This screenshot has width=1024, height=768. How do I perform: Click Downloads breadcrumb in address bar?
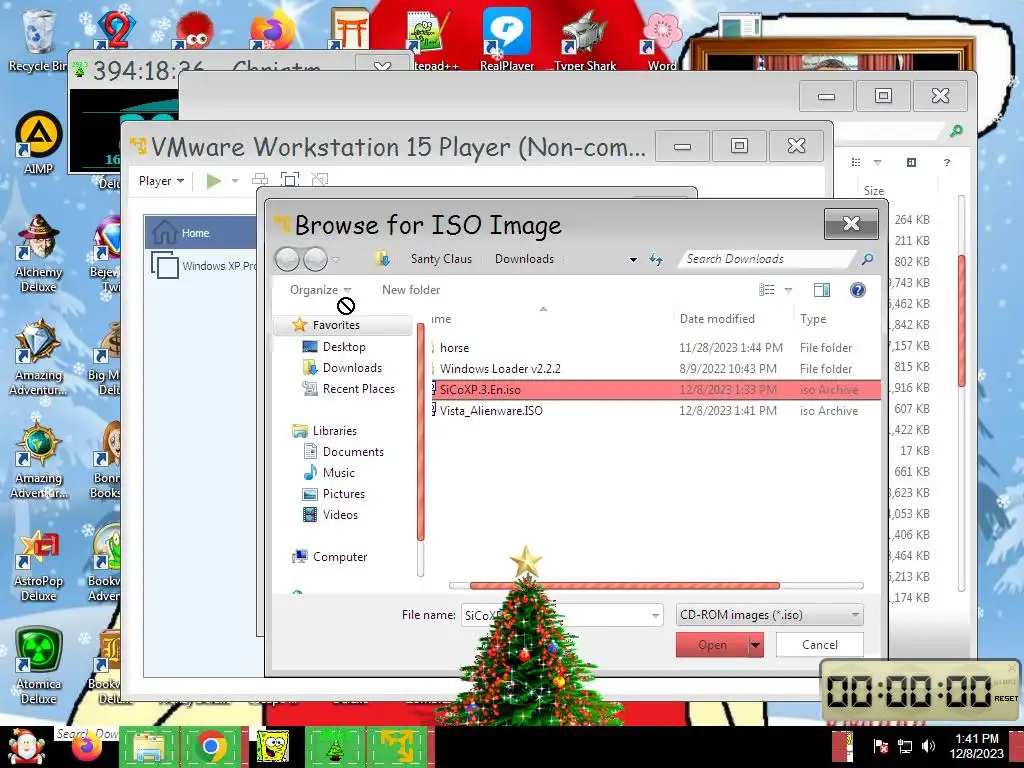[x=524, y=259]
